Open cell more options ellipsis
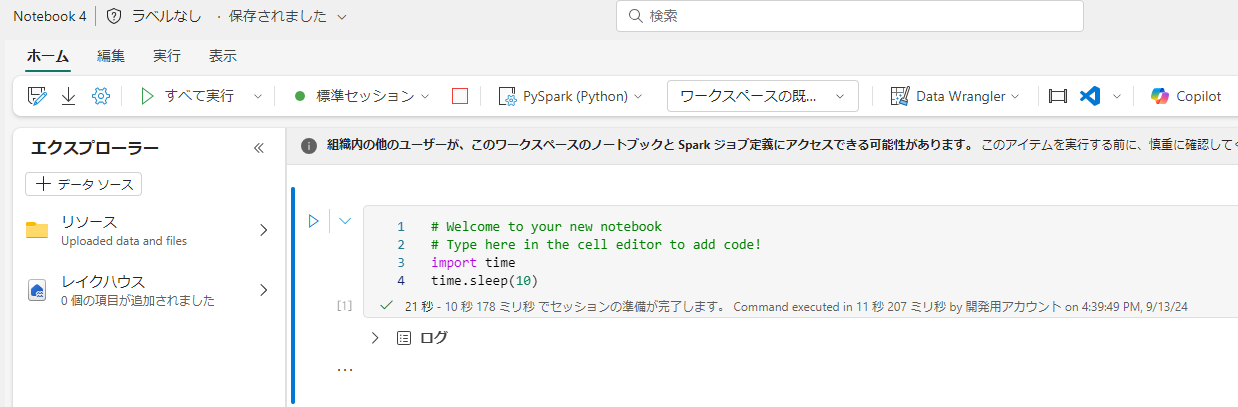1238x407 pixels. coord(345,370)
